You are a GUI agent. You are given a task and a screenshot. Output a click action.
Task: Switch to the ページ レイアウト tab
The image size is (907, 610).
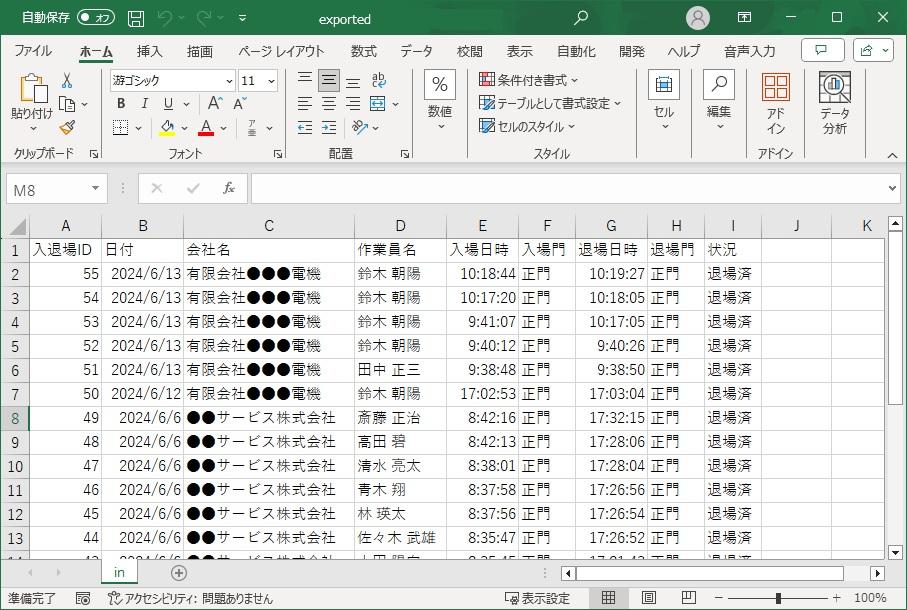(x=282, y=51)
